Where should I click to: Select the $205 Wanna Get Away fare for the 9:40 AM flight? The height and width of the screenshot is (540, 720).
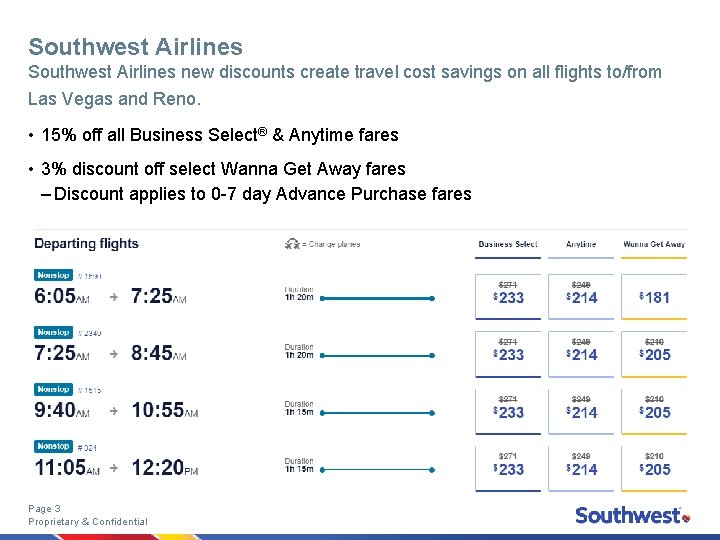[x=654, y=411]
